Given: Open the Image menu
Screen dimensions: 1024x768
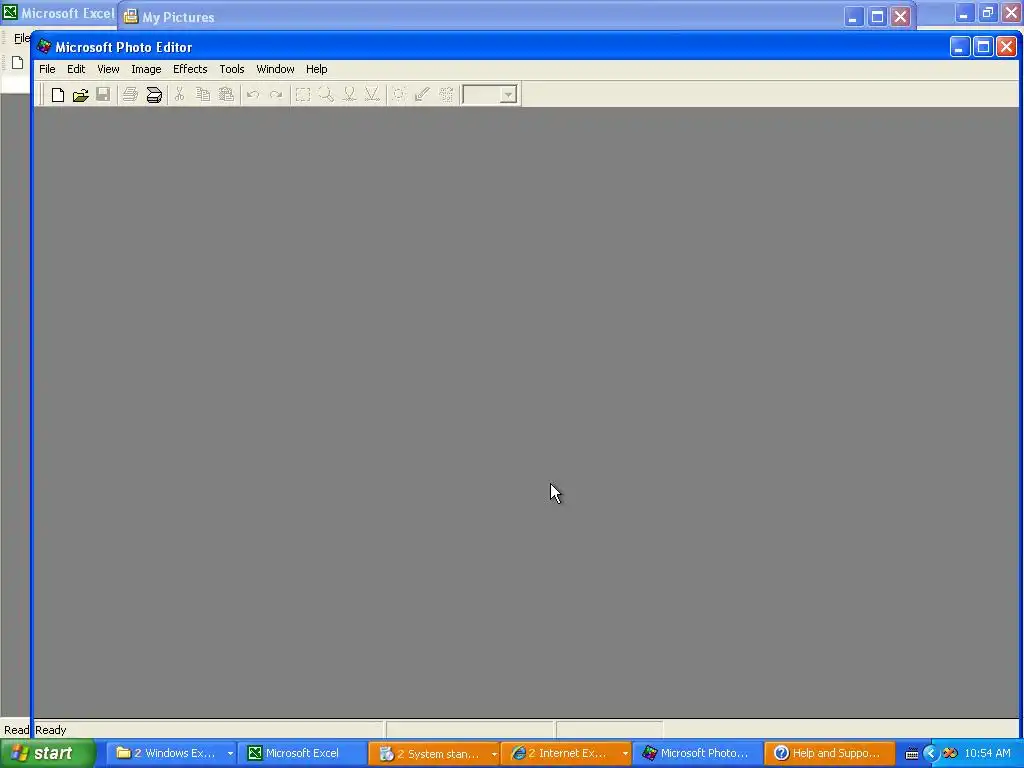Looking at the screenshot, I should click(x=146, y=69).
